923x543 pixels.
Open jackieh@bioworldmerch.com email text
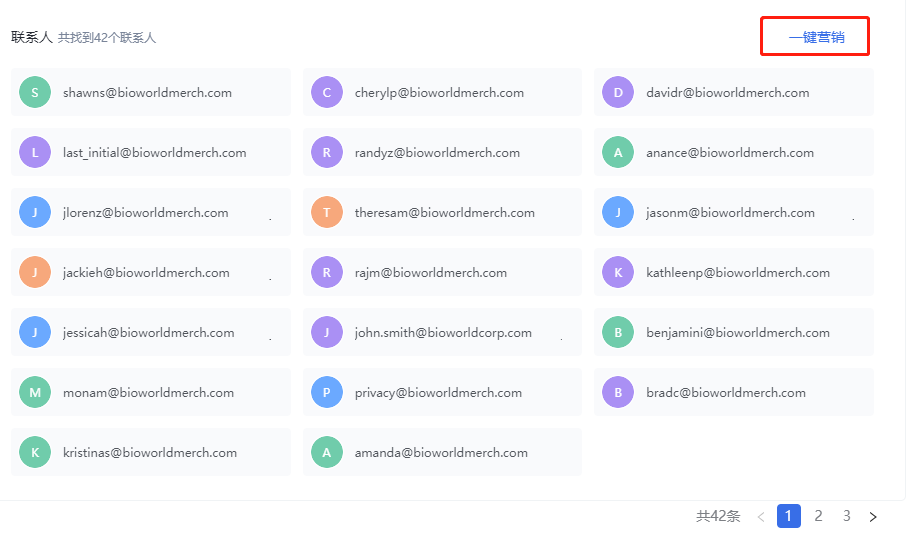(146, 273)
